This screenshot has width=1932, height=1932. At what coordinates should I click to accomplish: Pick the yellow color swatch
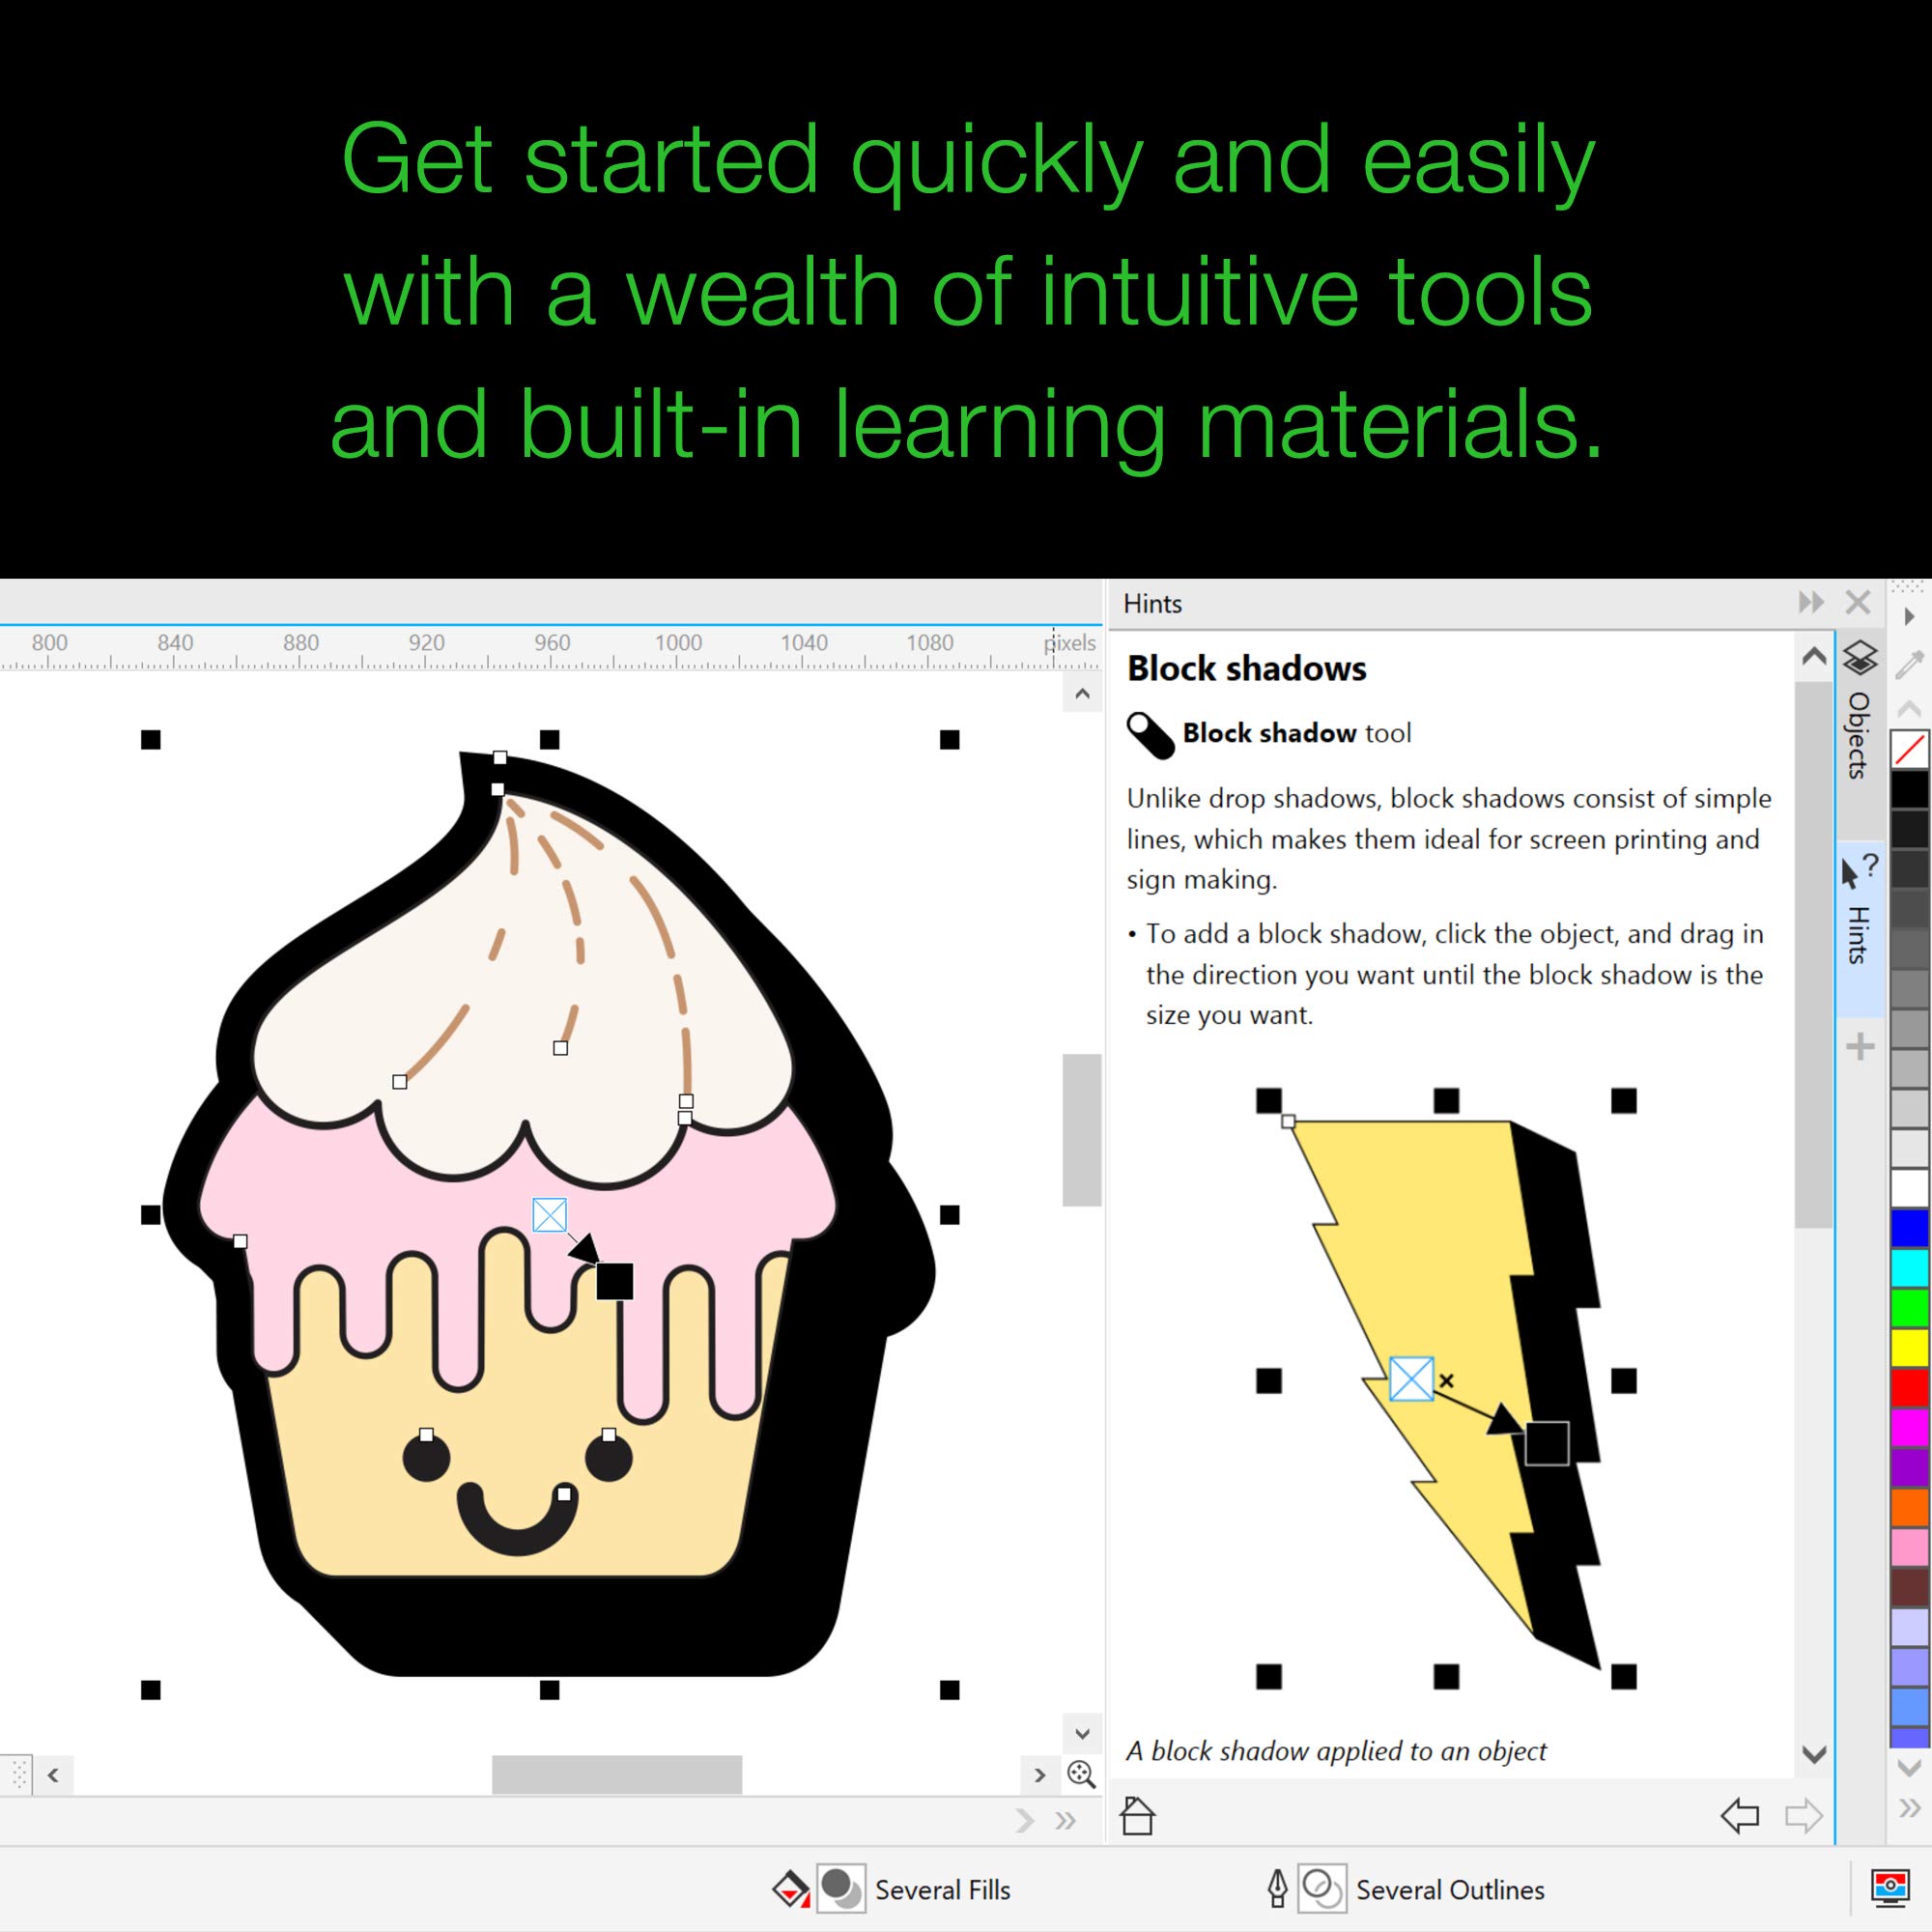coord(1910,1348)
